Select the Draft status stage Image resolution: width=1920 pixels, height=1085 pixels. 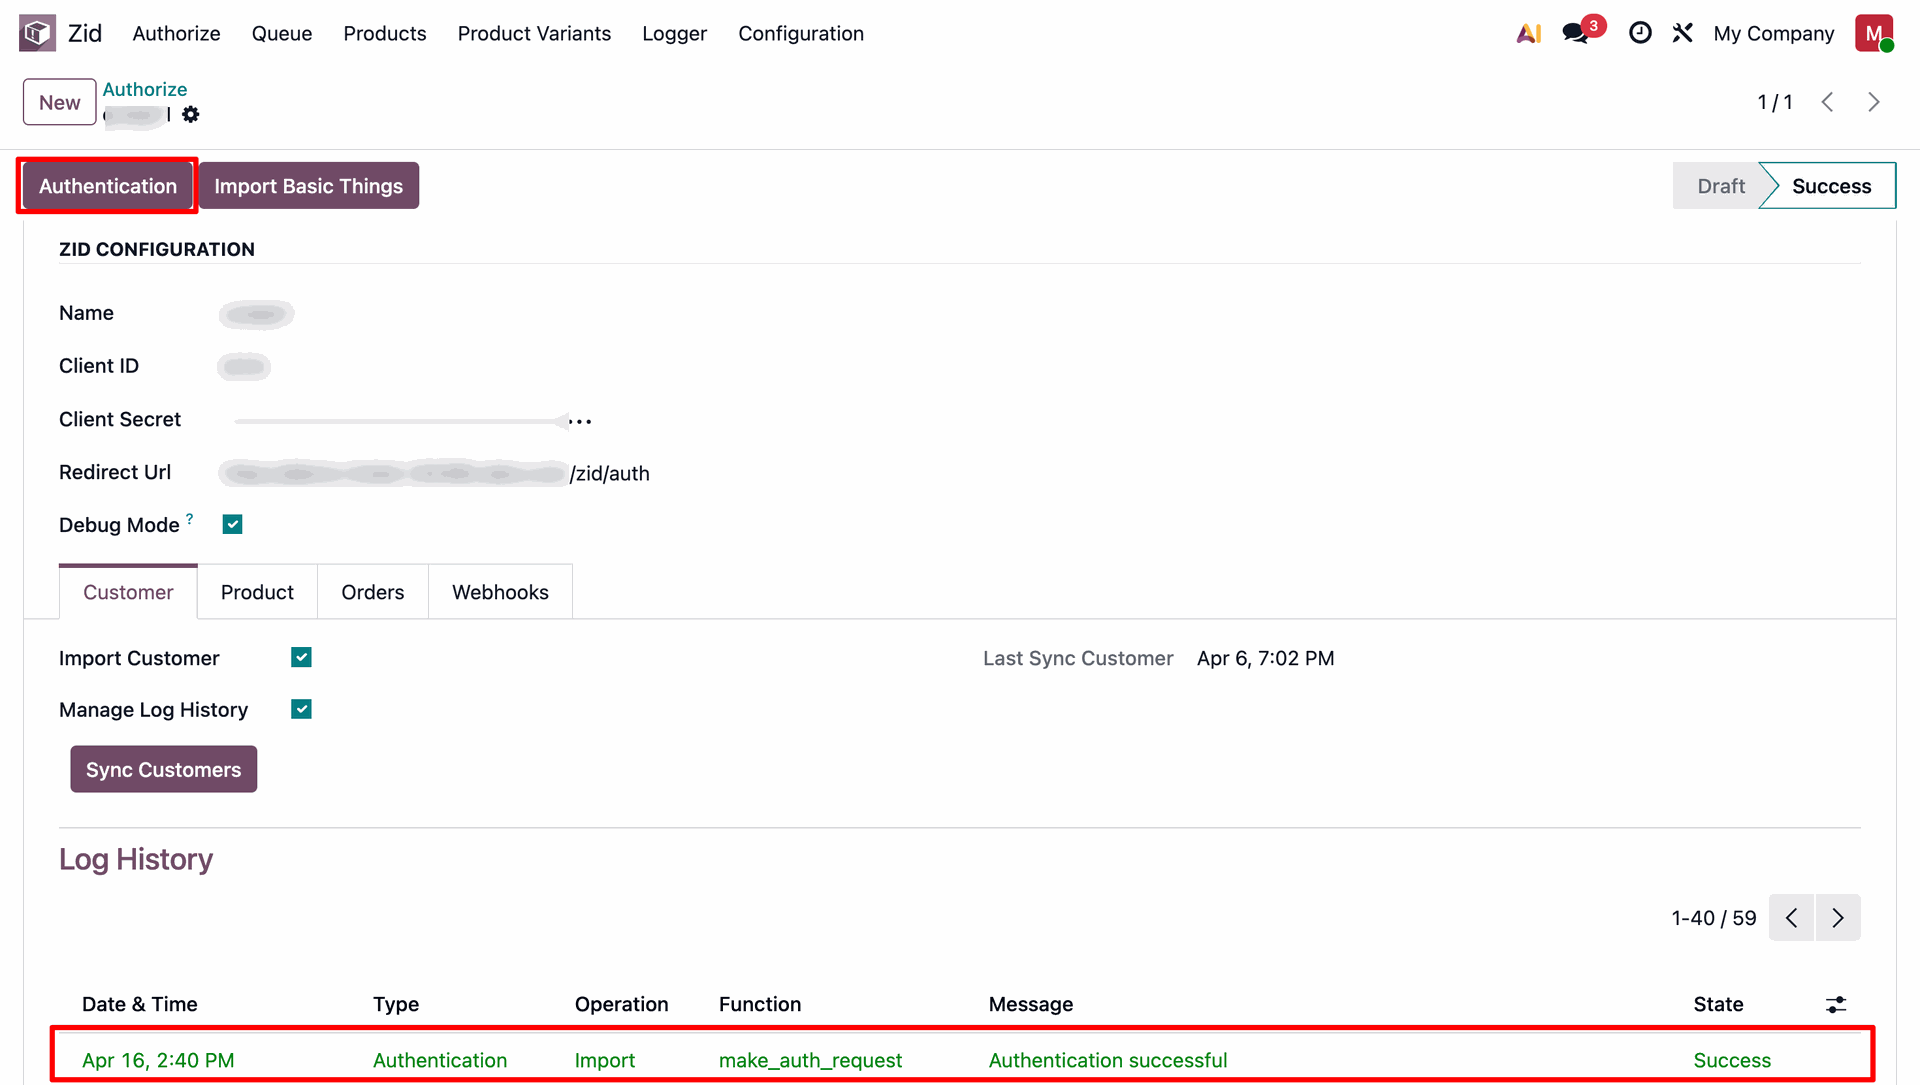point(1720,186)
